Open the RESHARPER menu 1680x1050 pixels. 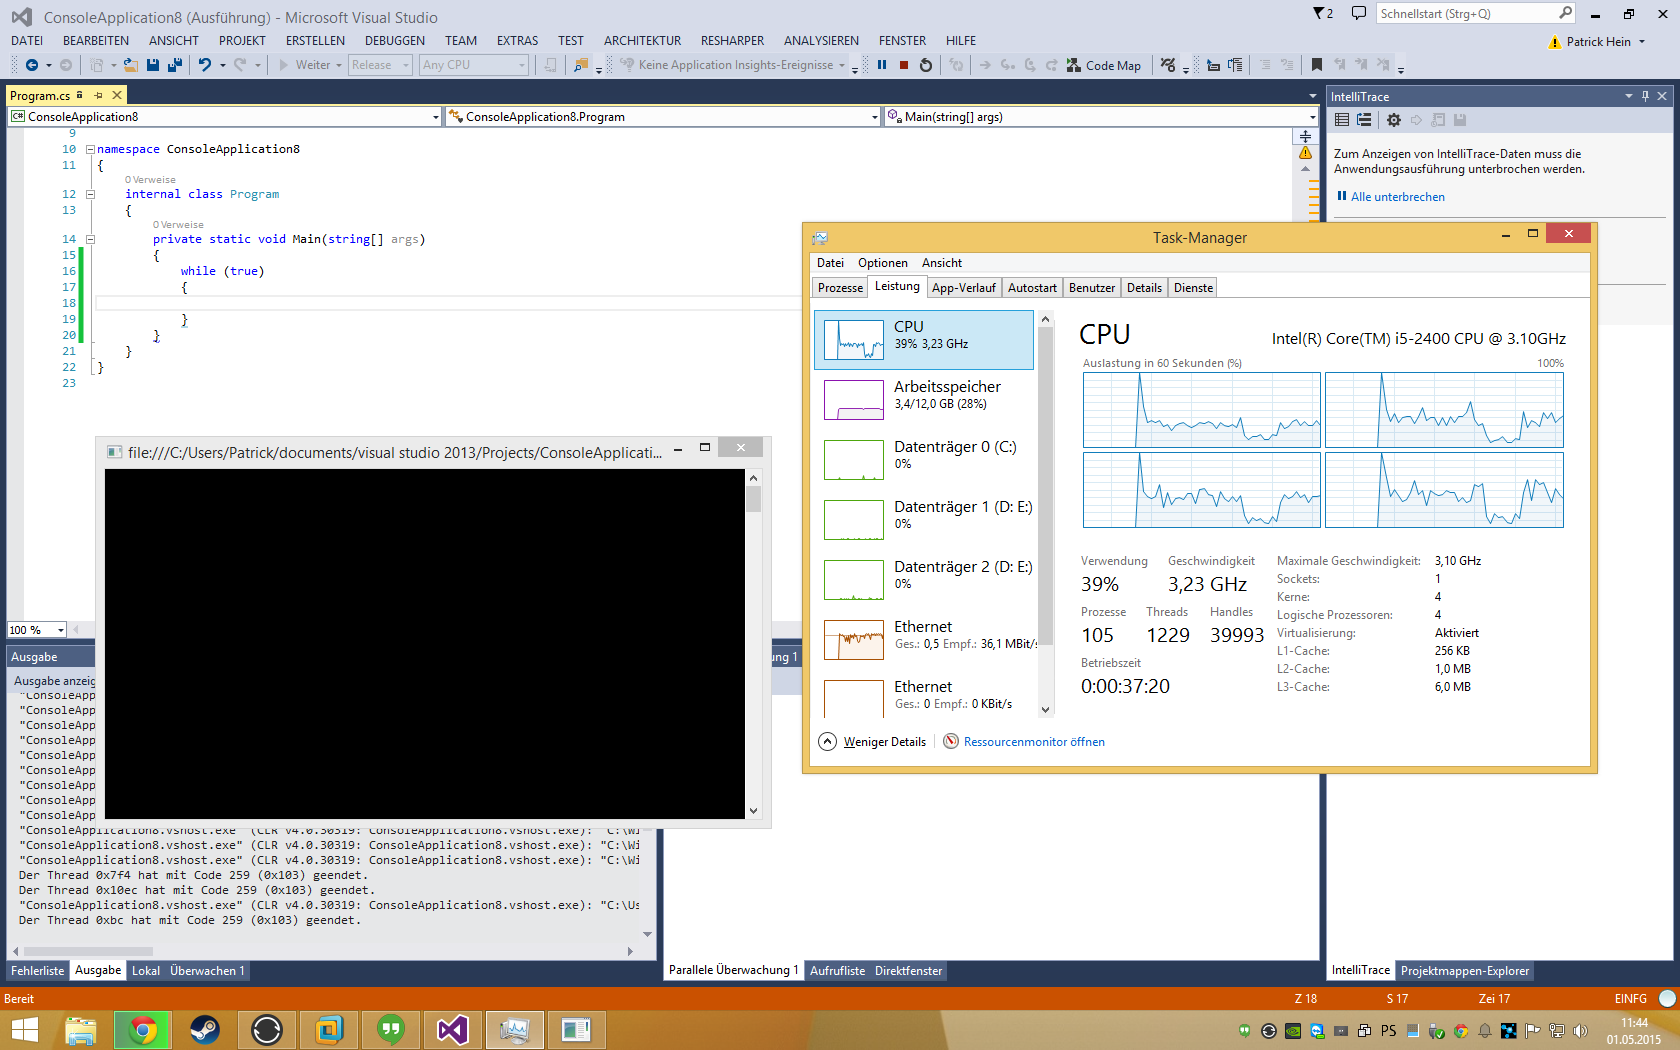click(x=732, y=41)
